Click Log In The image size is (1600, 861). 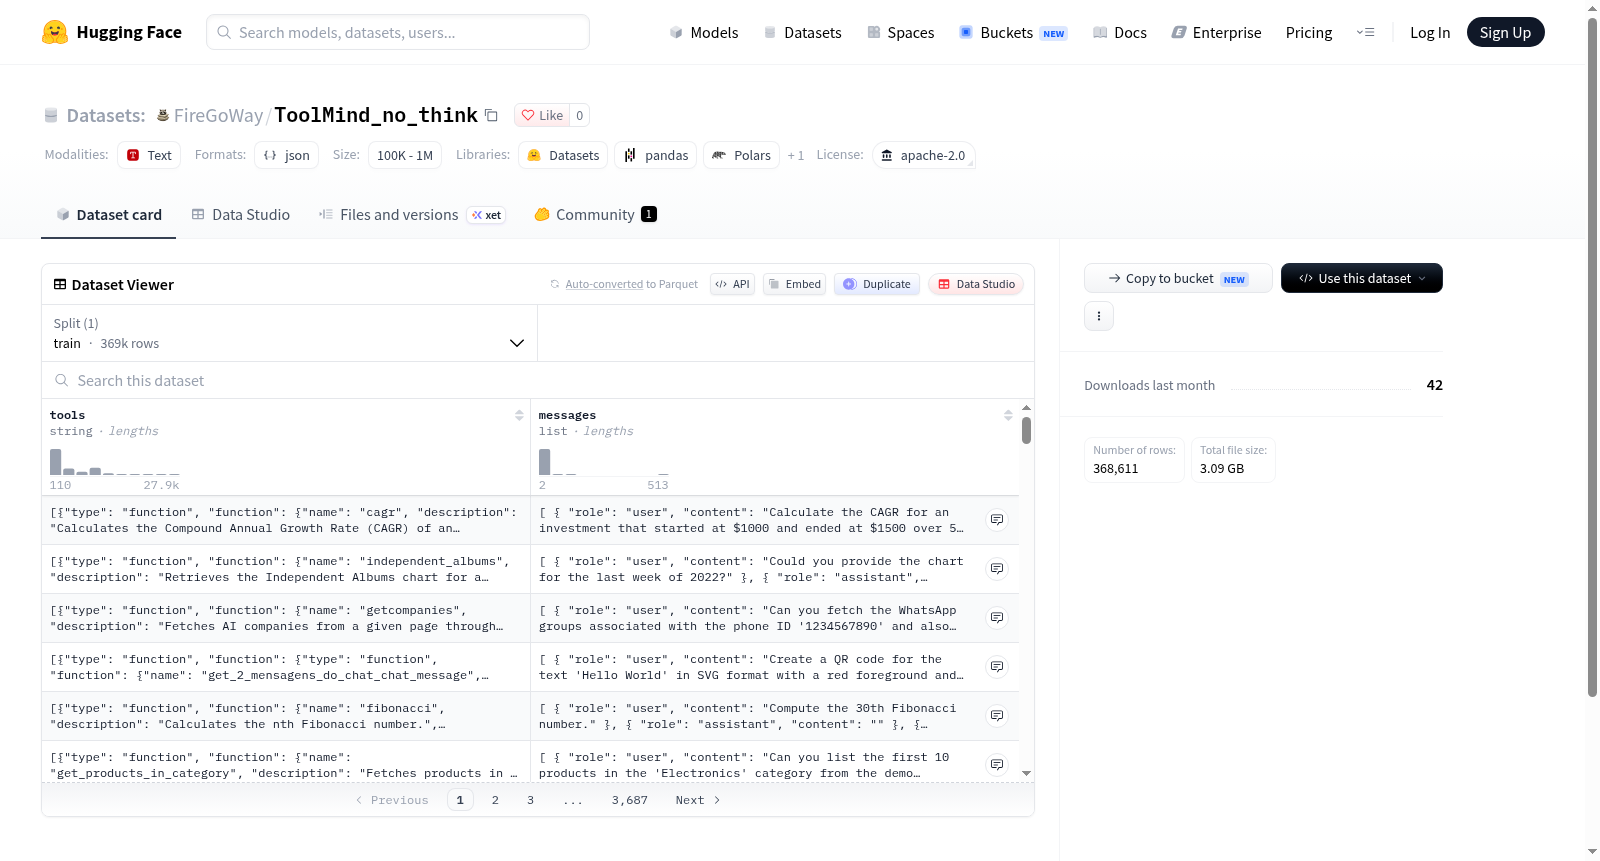(1430, 32)
